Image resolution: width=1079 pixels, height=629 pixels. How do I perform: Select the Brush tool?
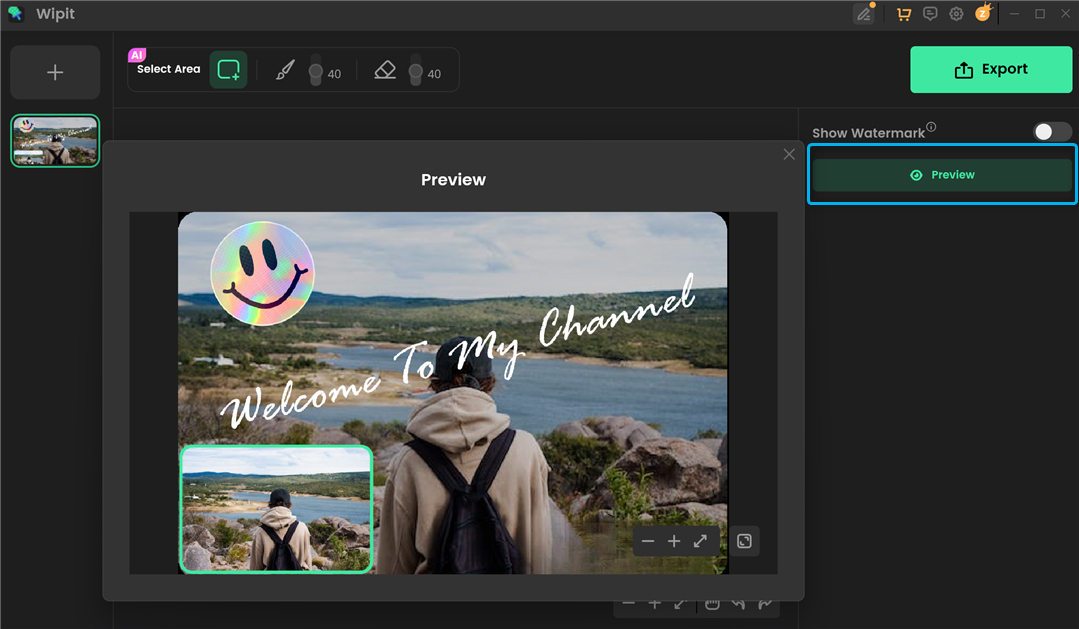coord(285,69)
